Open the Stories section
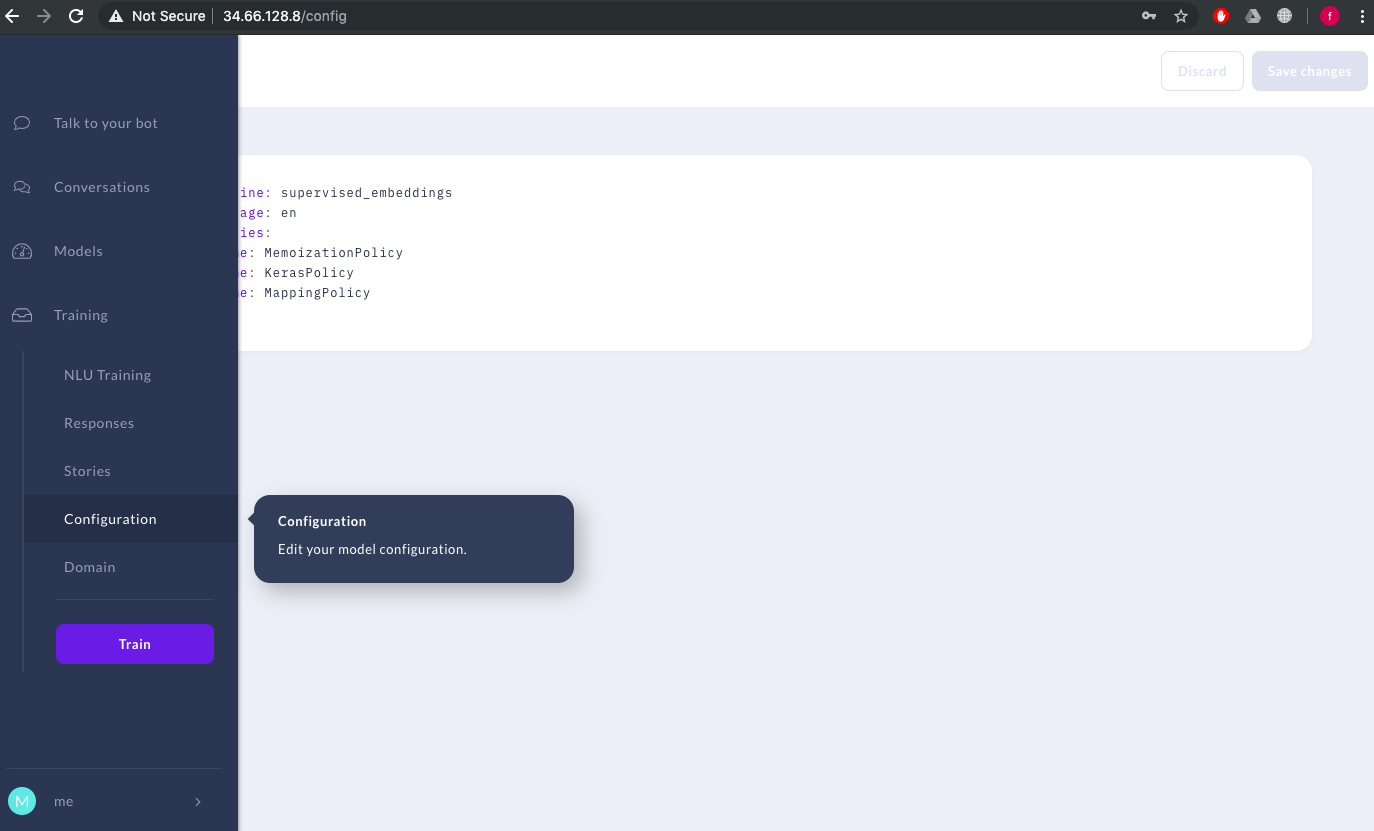The height and width of the screenshot is (831, 1374). (87, 471)
